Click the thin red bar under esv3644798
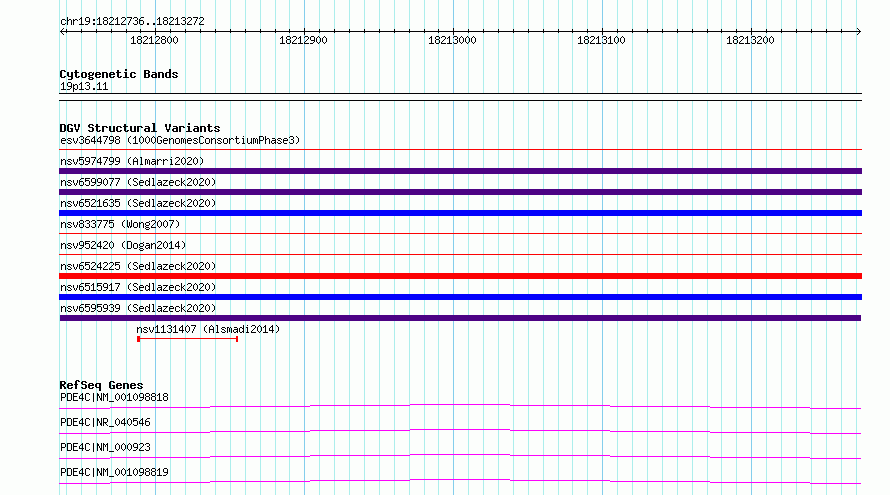 pyautogui.click(x=460, y=150)
